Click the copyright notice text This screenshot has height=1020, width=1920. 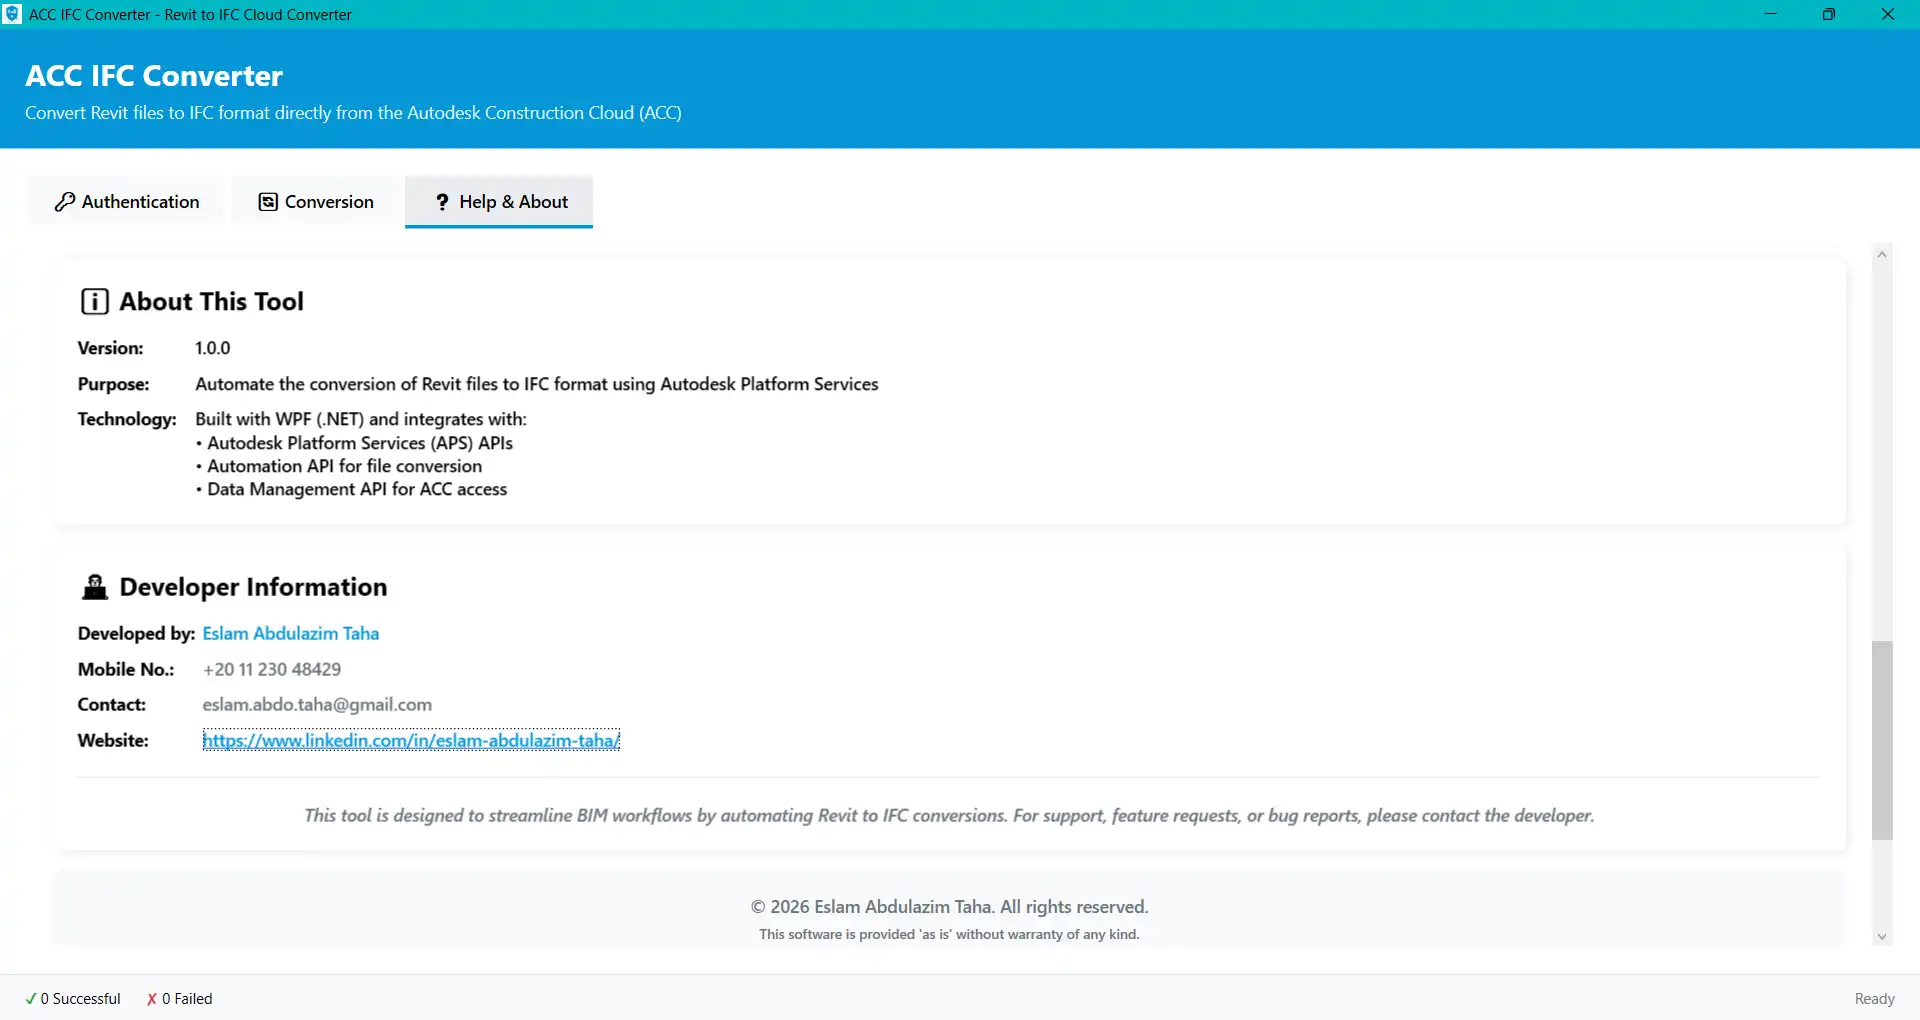[948, 906]
